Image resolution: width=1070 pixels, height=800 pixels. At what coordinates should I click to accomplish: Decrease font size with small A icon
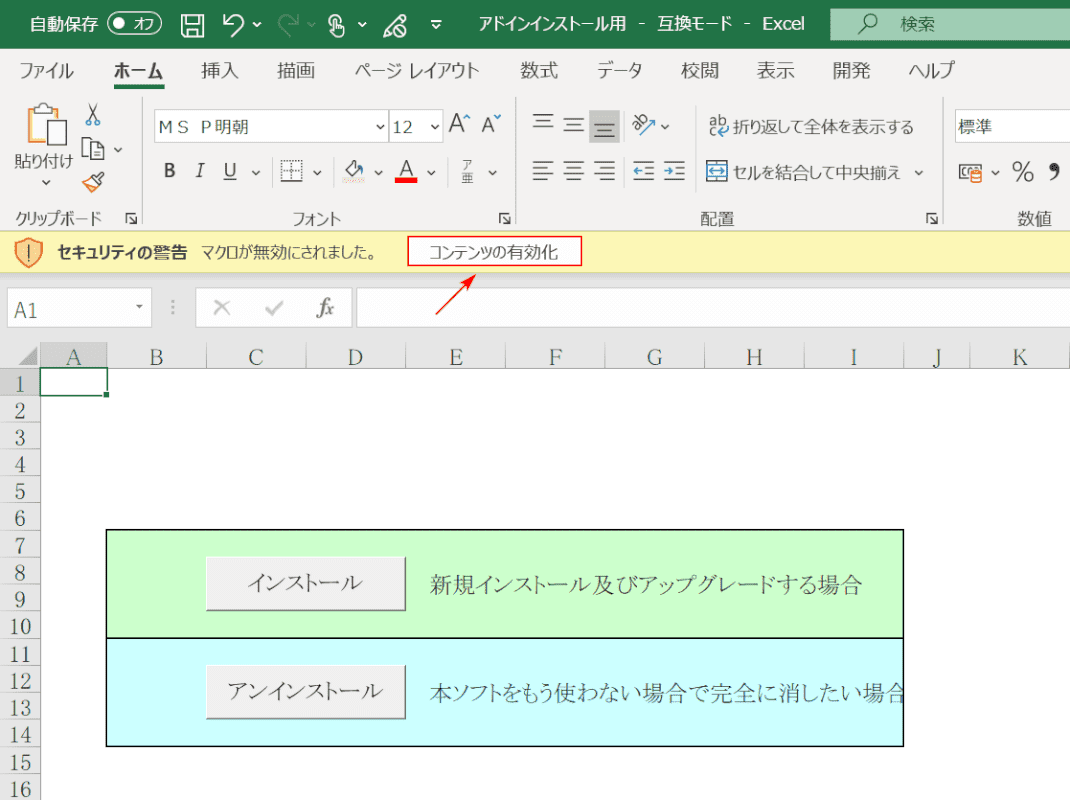point(491,124)
